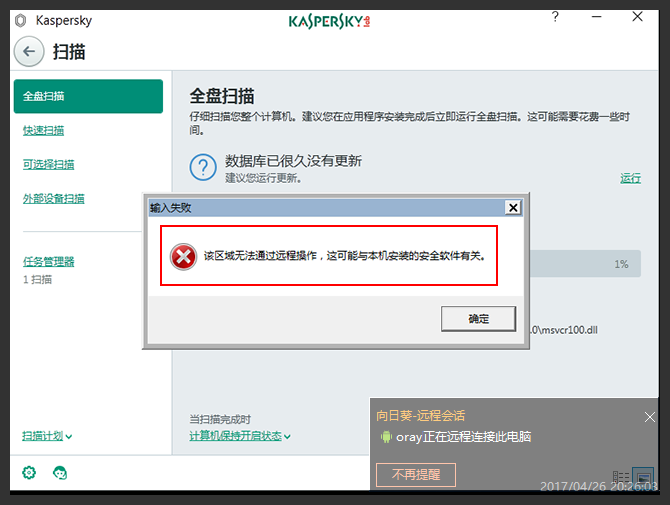Screen dimensions: 670x505
Task: Open the 任务管理器 link
Action: click(49, 261)
